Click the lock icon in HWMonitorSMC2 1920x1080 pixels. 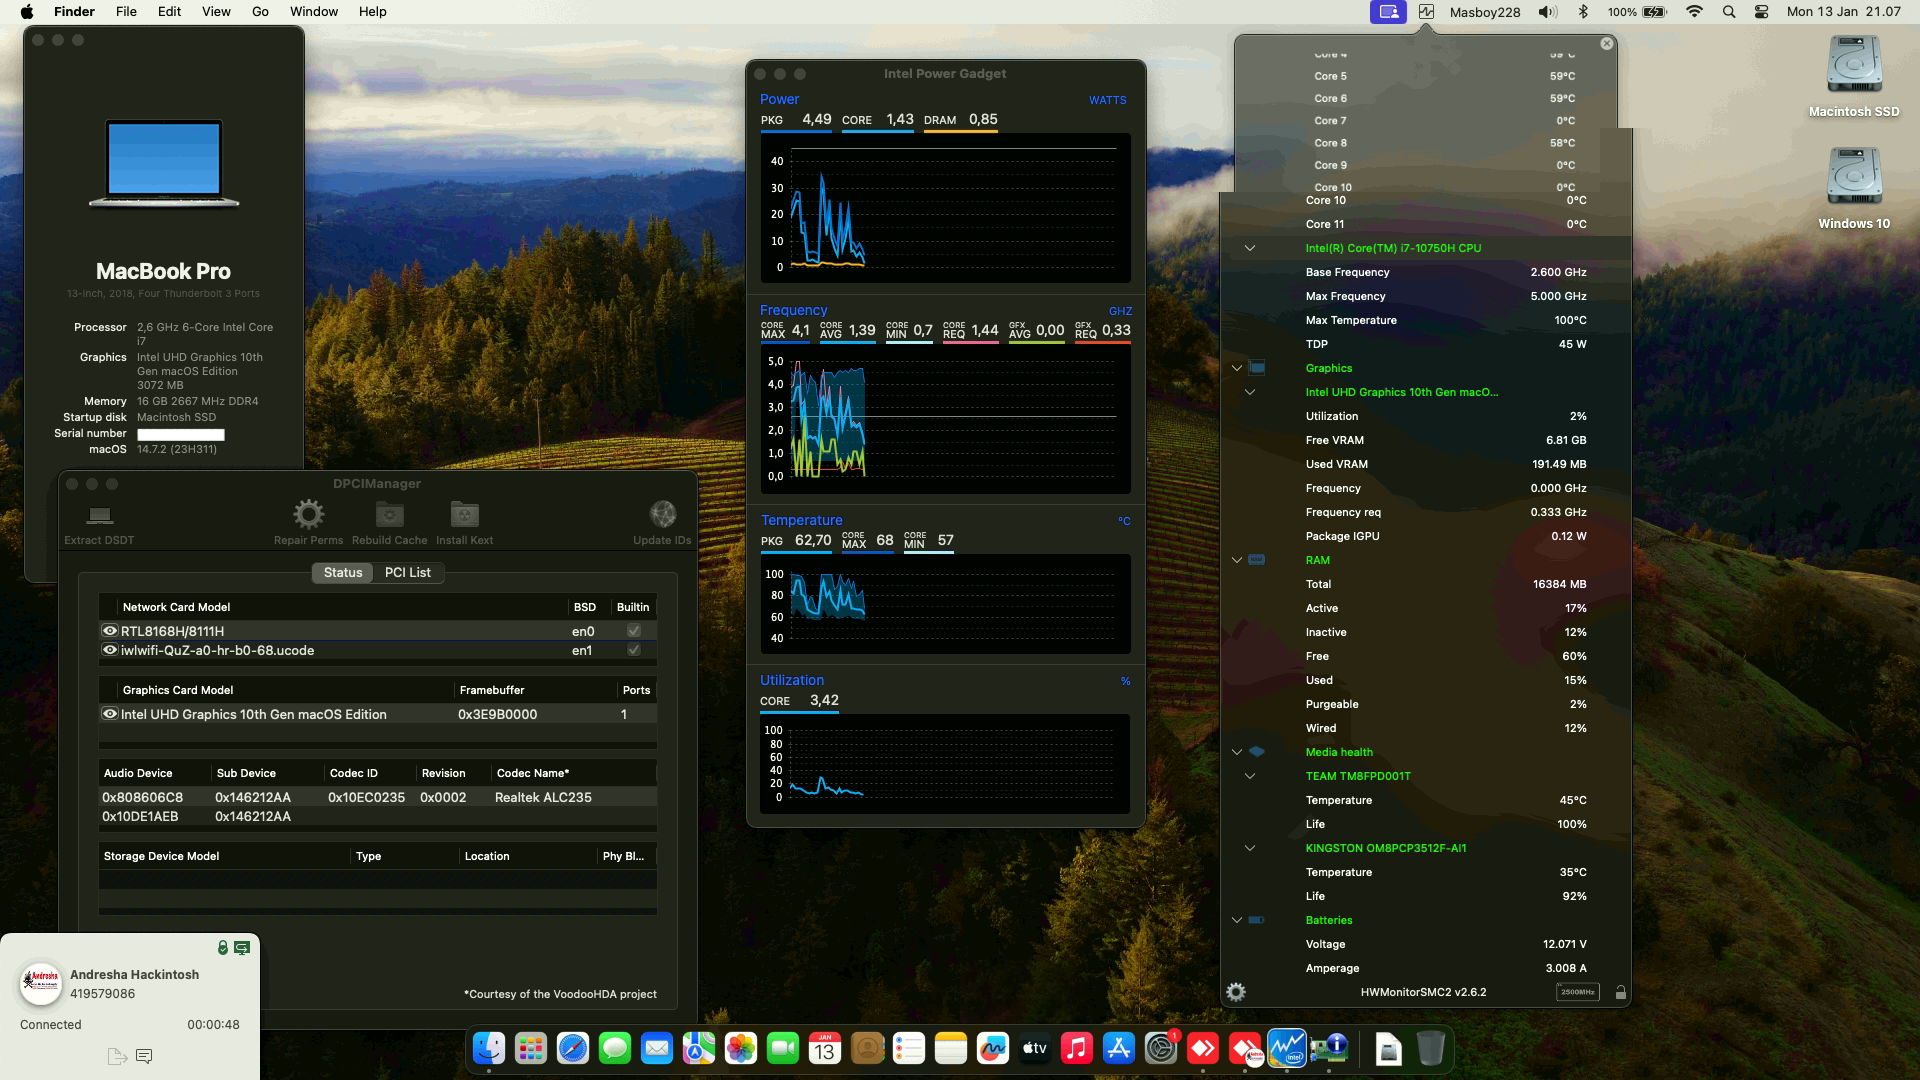tap(1621, 992)
